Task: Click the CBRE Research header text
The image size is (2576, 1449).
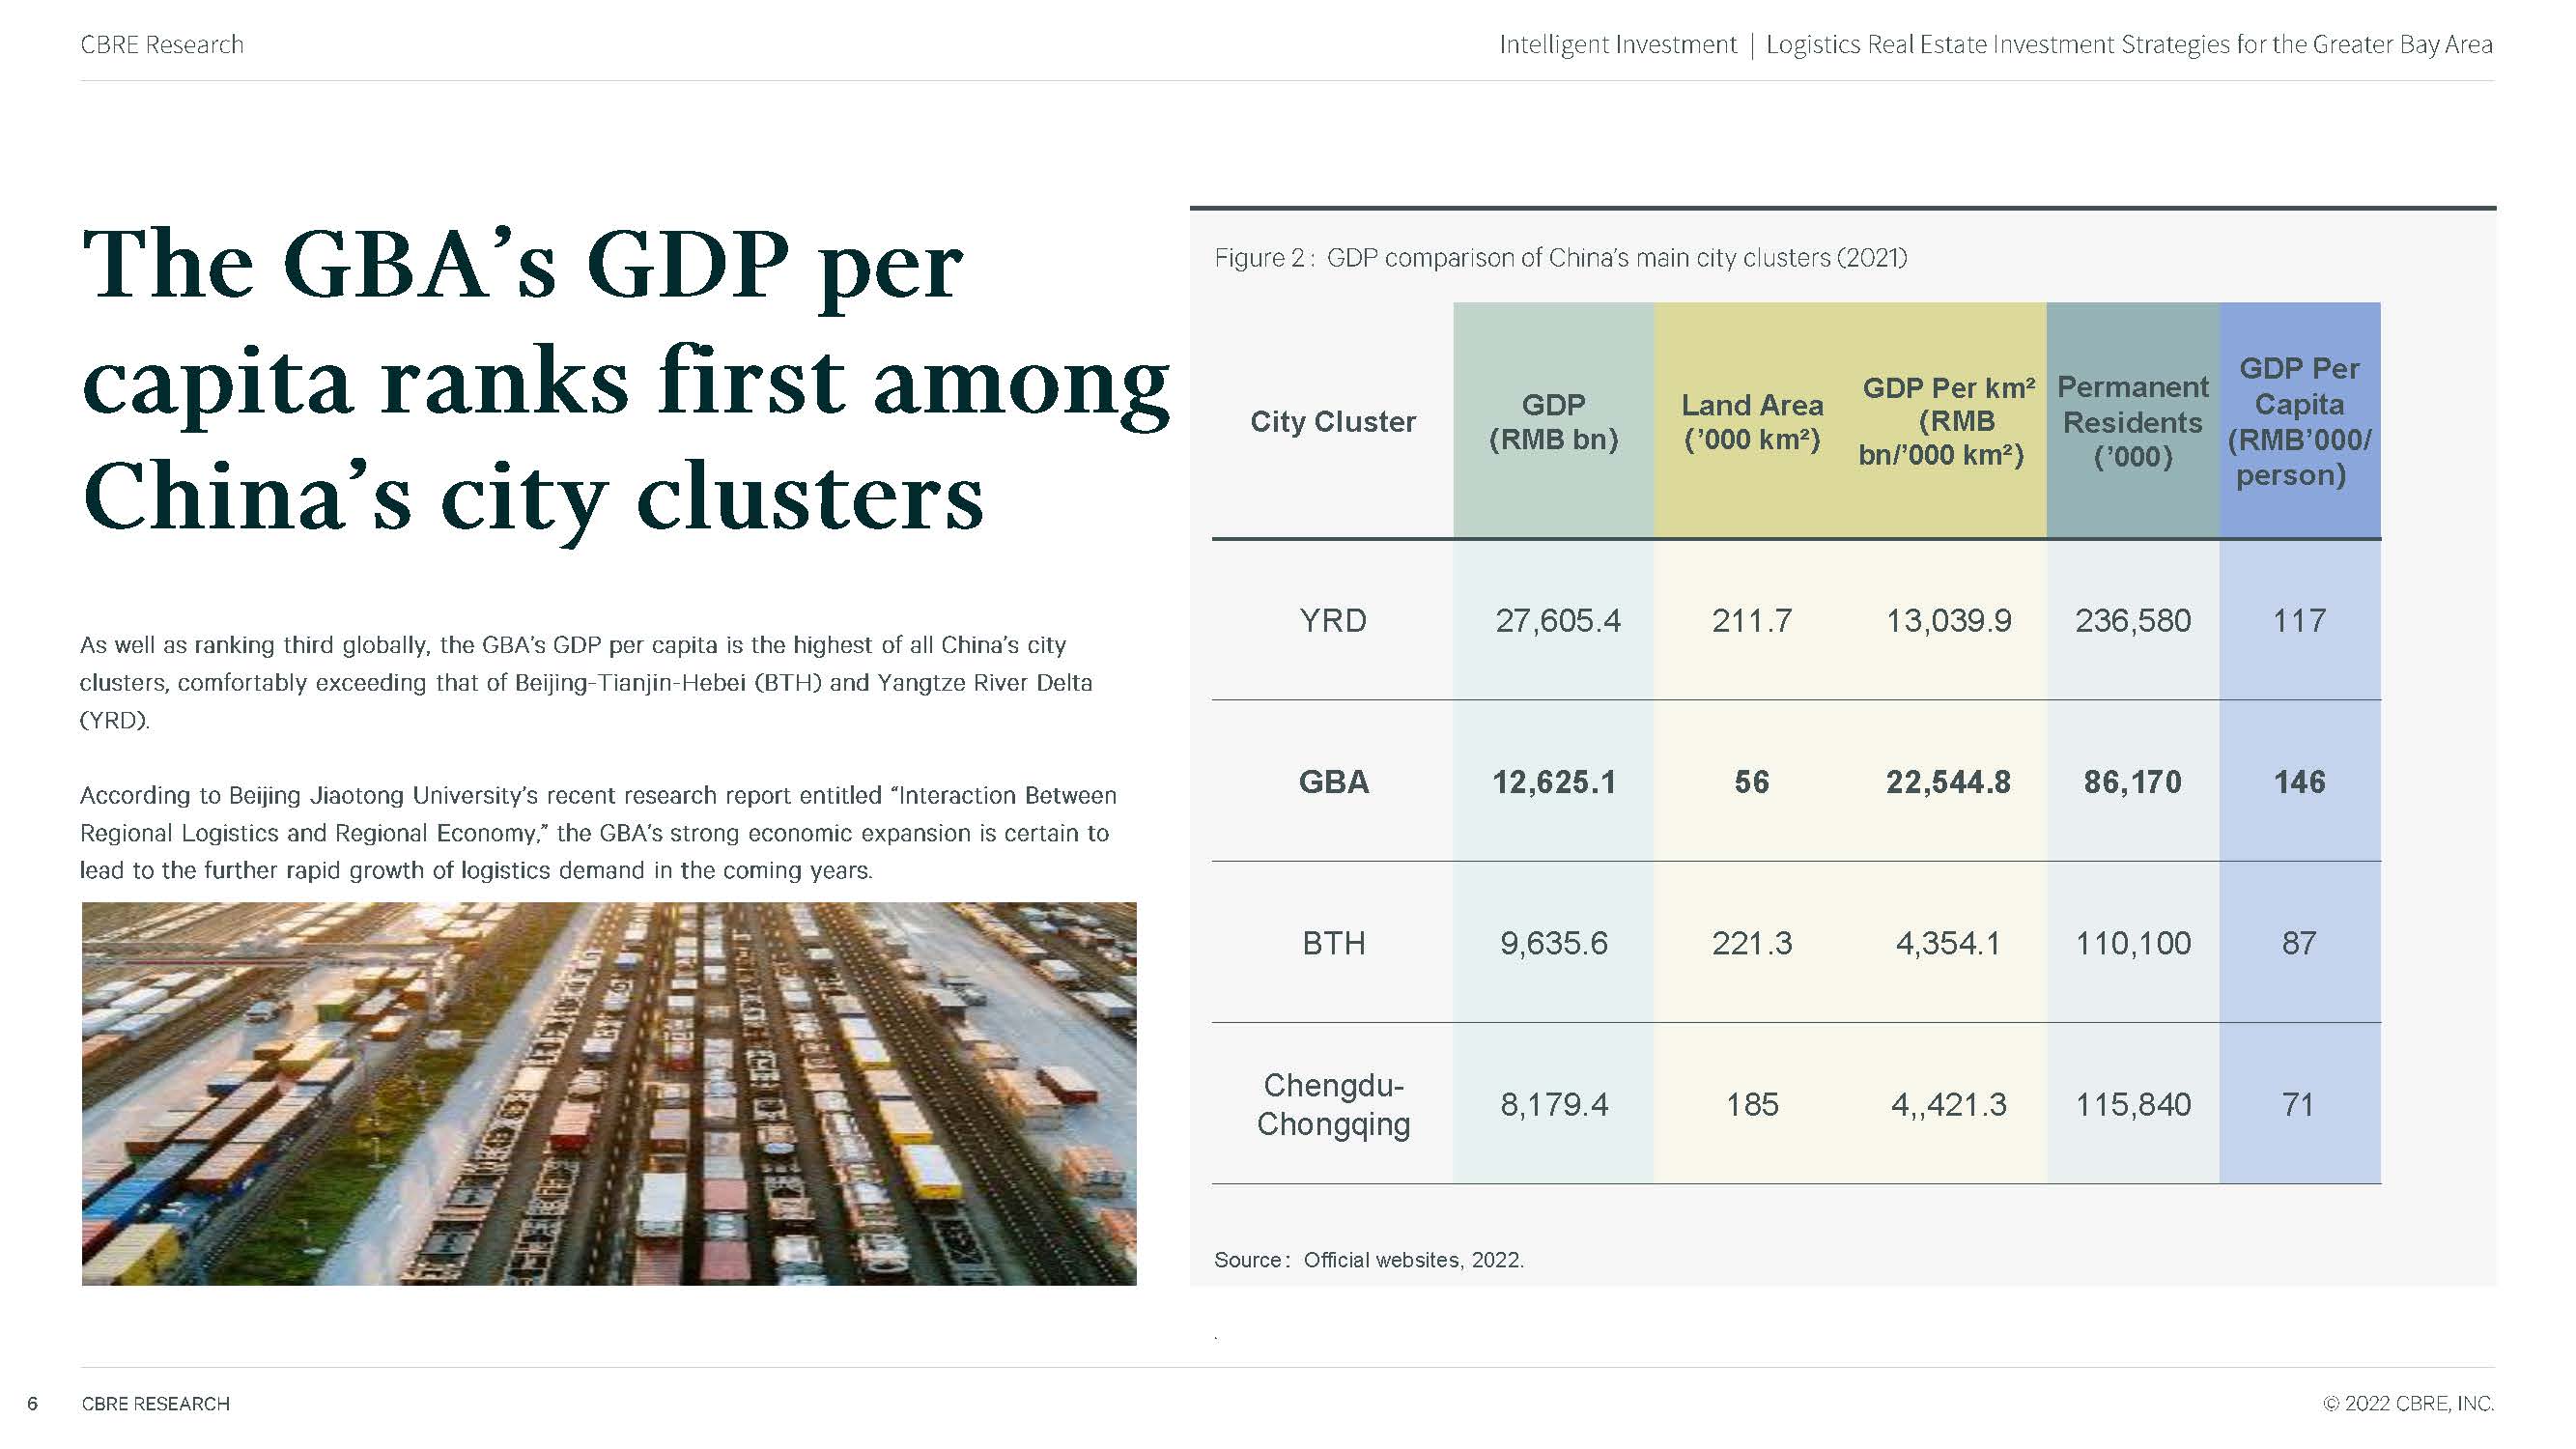Action: pyautogui.click(x=161, y=44)
